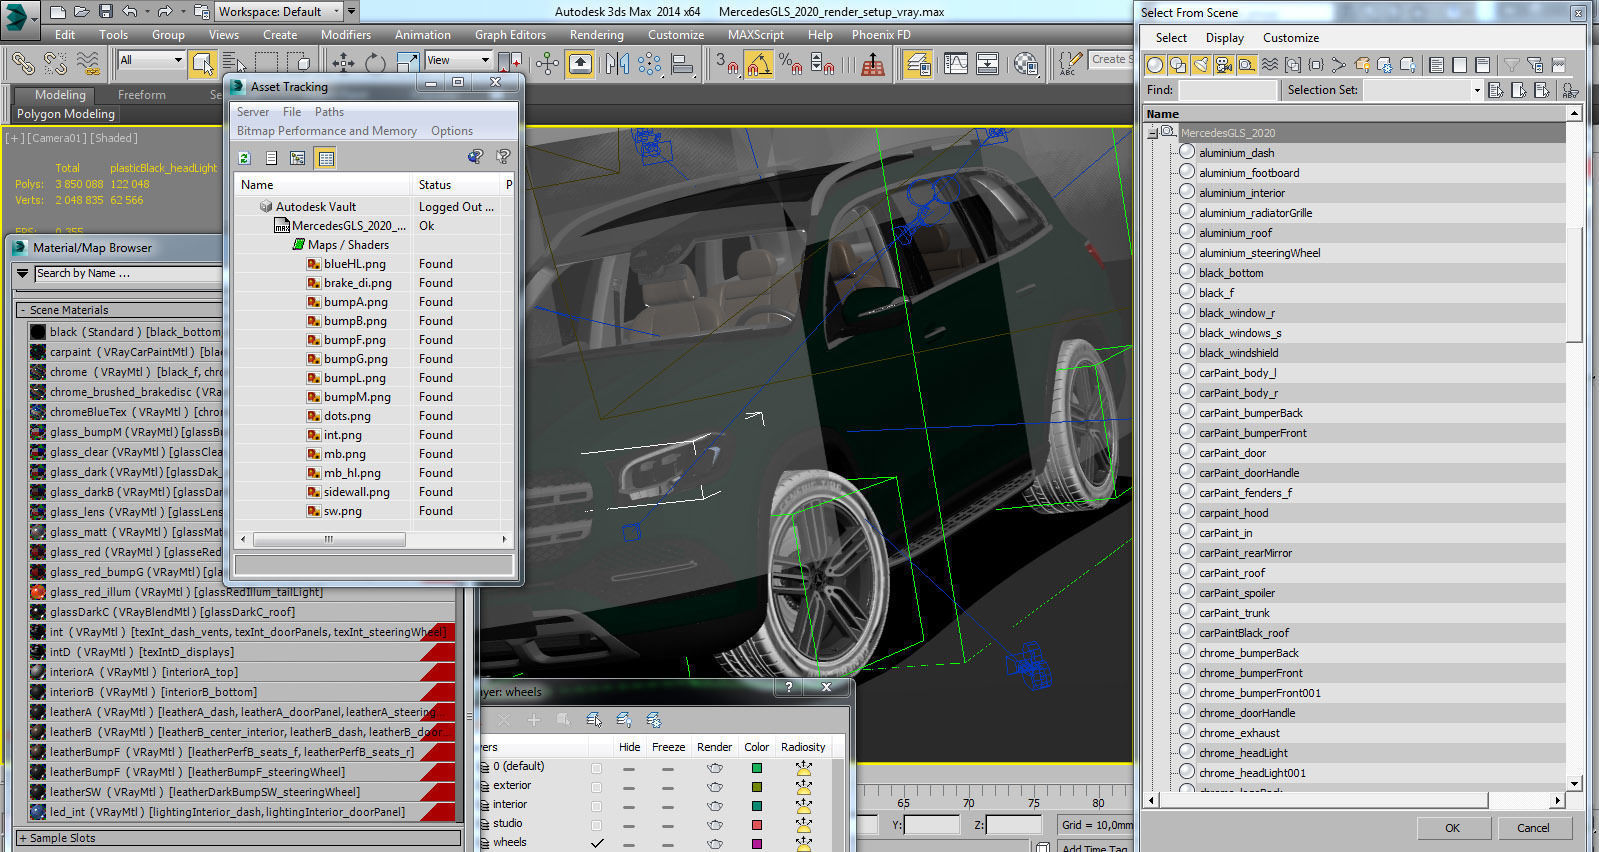Image resolution: width=1599 pixels, height=852 pixels.
Task: Activate the Select Object tool
Action: 203,63
